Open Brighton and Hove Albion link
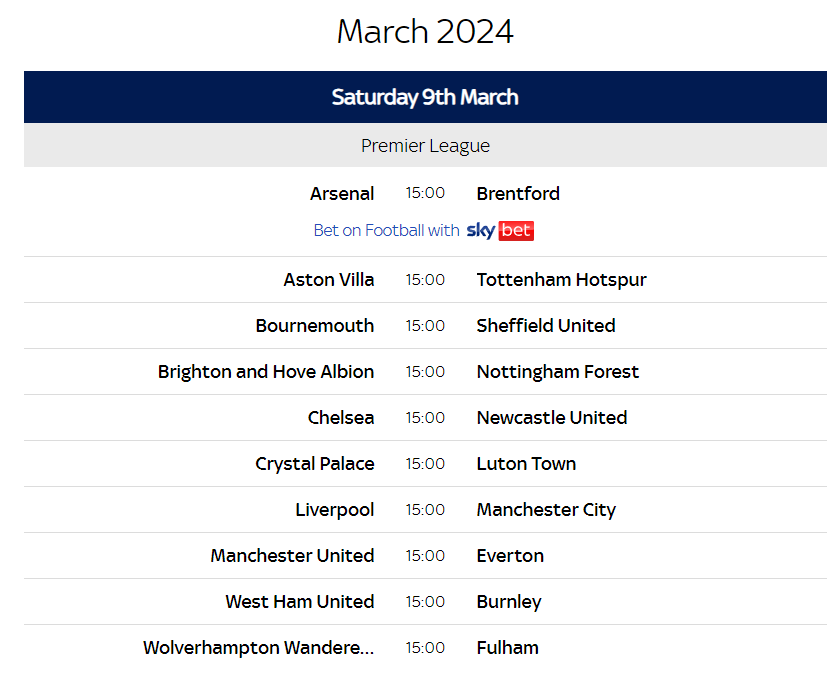Screen dimensions: 836x677 (x=266, y=372)
